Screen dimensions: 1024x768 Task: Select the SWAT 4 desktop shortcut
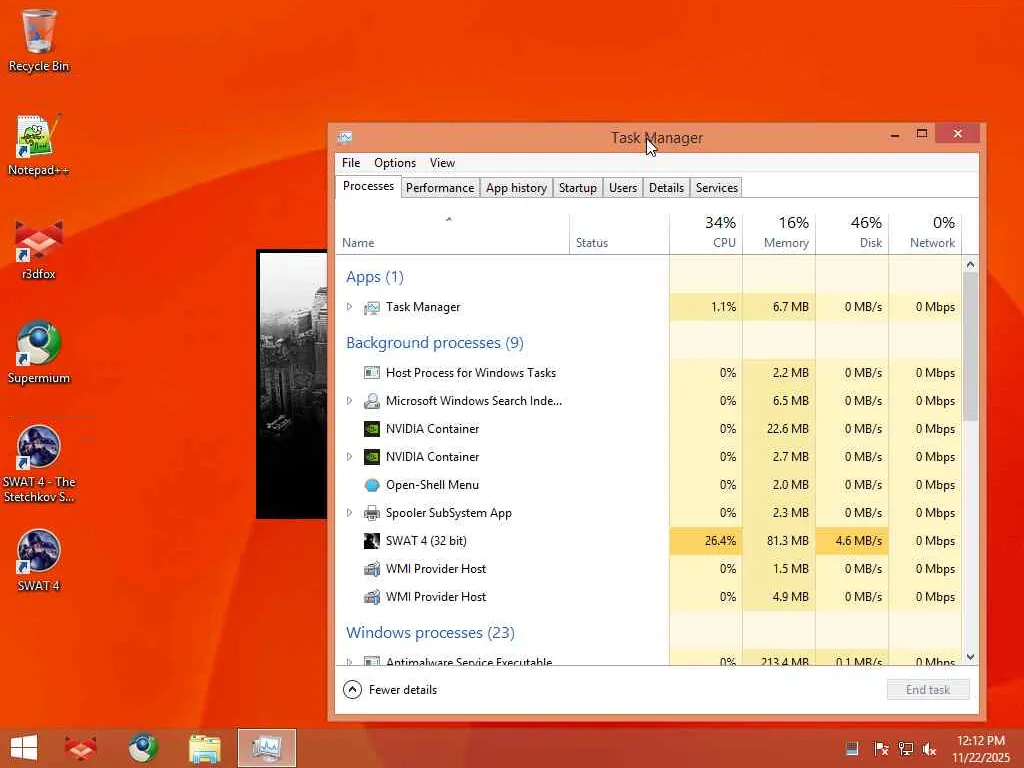39,560
